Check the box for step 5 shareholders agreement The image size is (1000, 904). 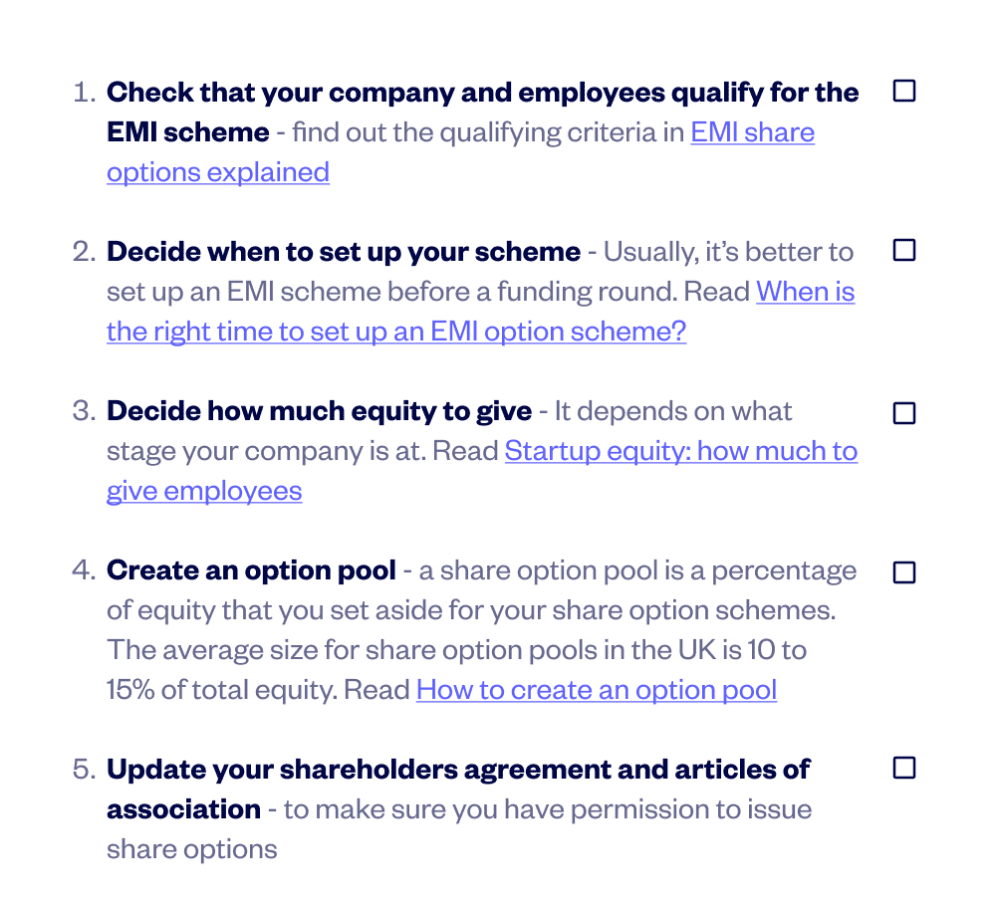(x=904, y=768)
